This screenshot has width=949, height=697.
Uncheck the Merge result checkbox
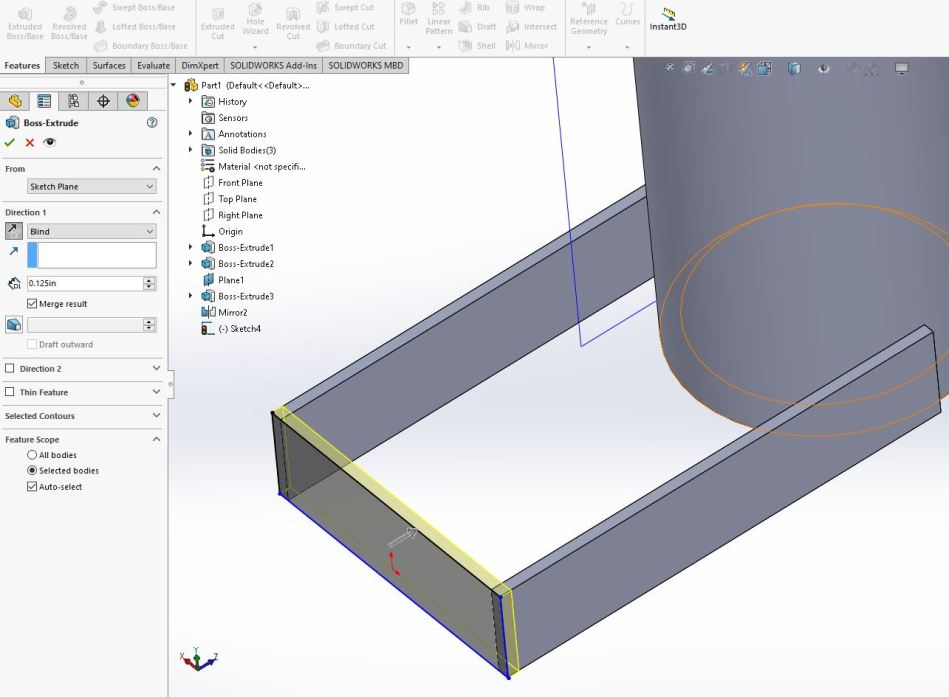(32, 304)
